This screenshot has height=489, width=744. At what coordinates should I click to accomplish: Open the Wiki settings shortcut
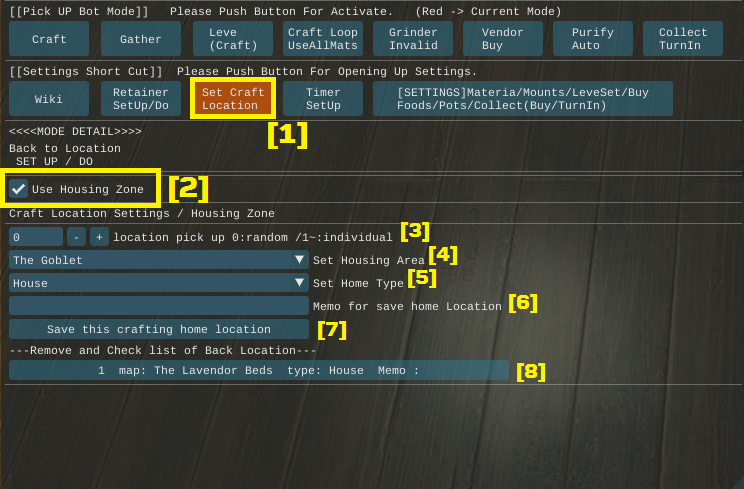click(49, 99)
